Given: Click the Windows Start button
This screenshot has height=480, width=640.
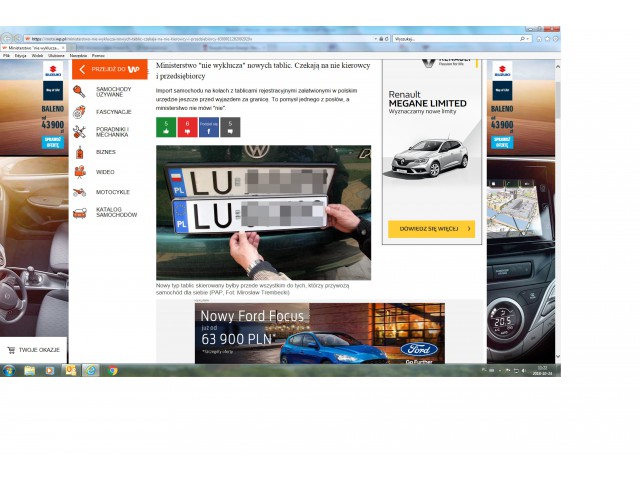Looking at the screenshot, I should pyautogui.click(x=8, y=370).
